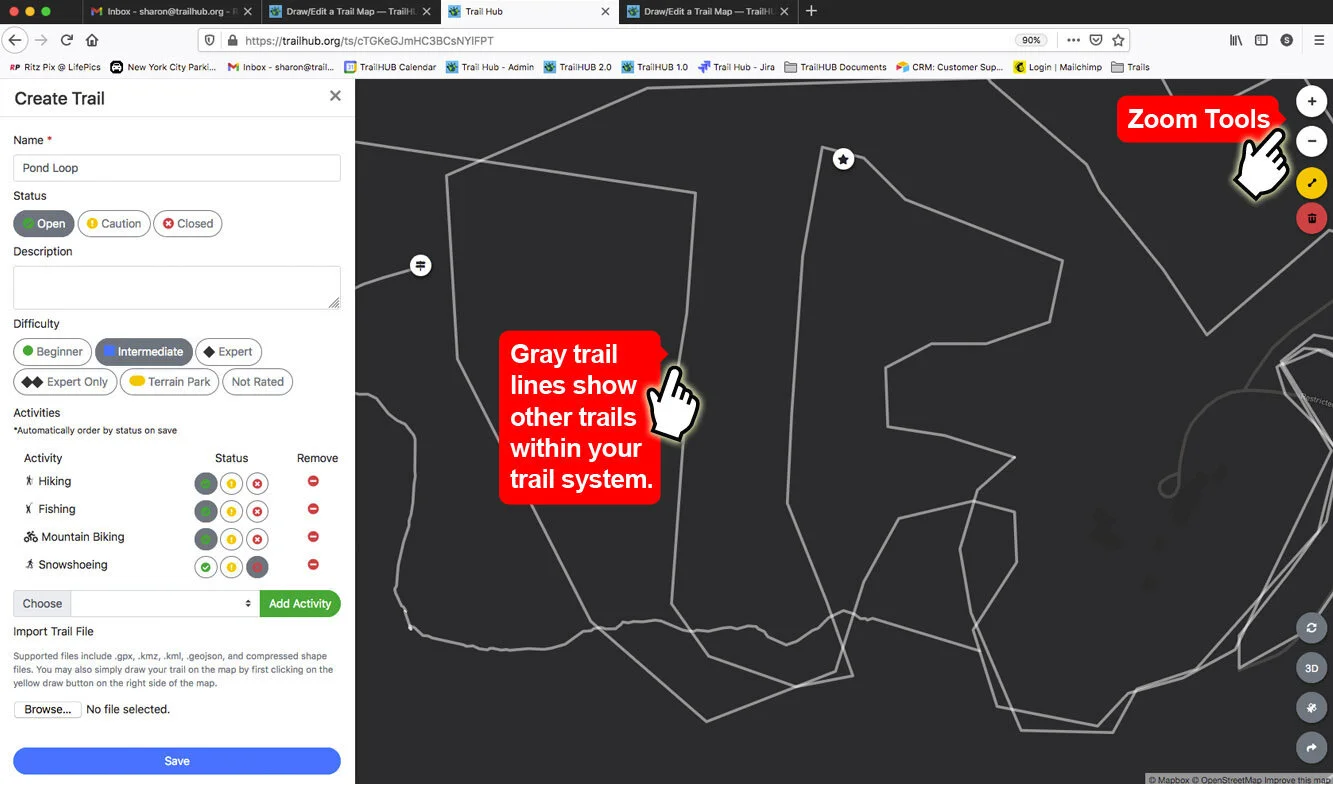Image resolution: width=1333 pixels, height=785 pixels.
Task: Click the red trash delete button
Action: (x=1312, y=218)
